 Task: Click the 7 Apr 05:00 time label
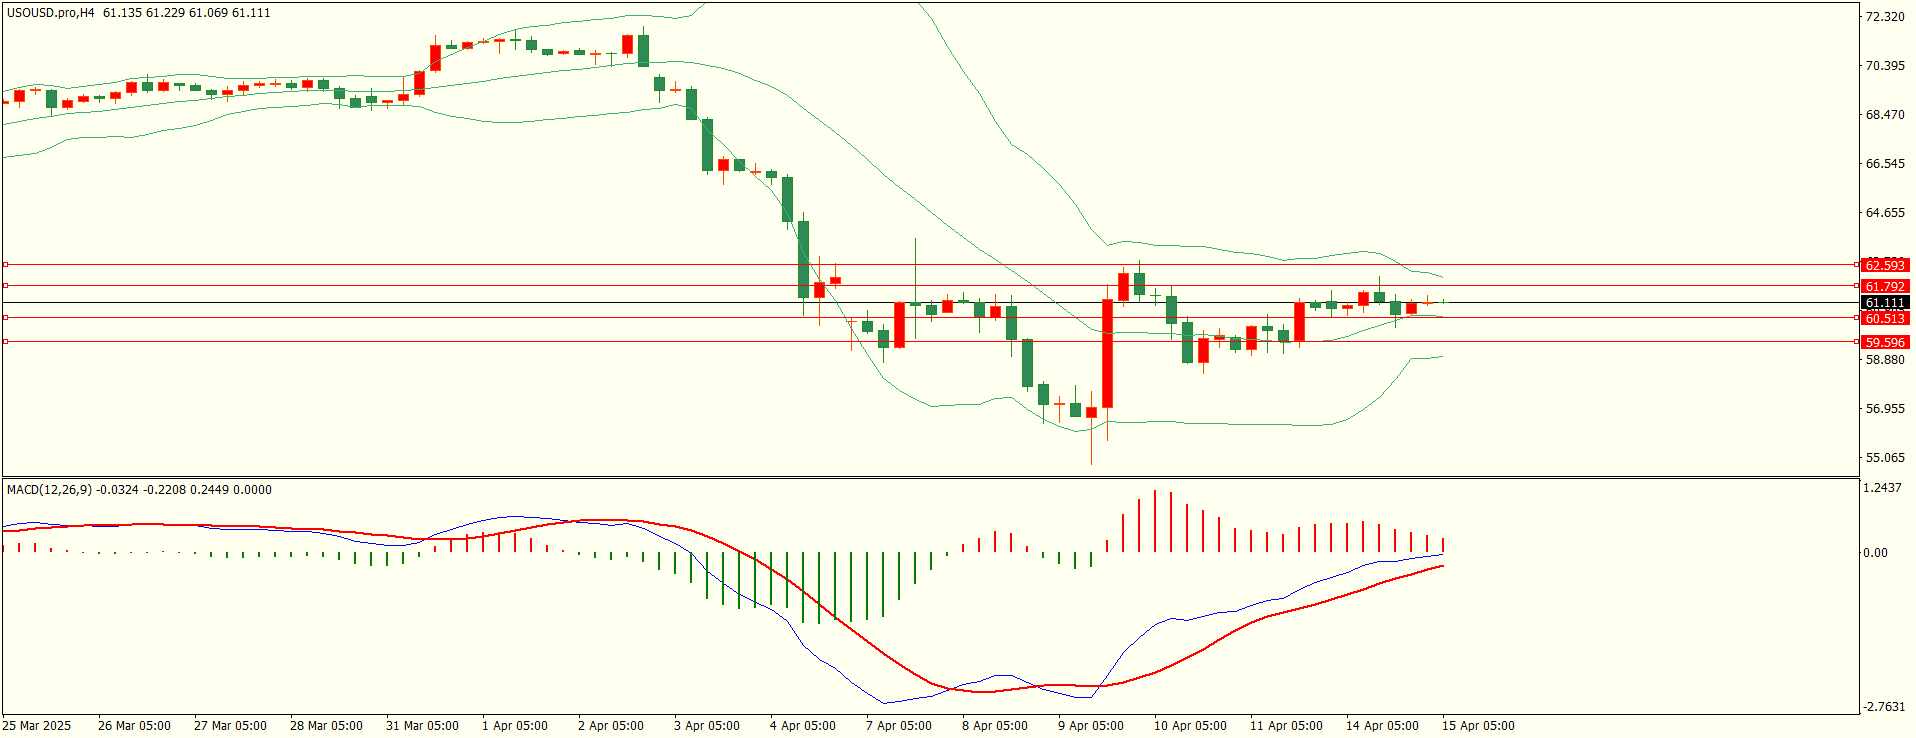click(x=899, y=725)
